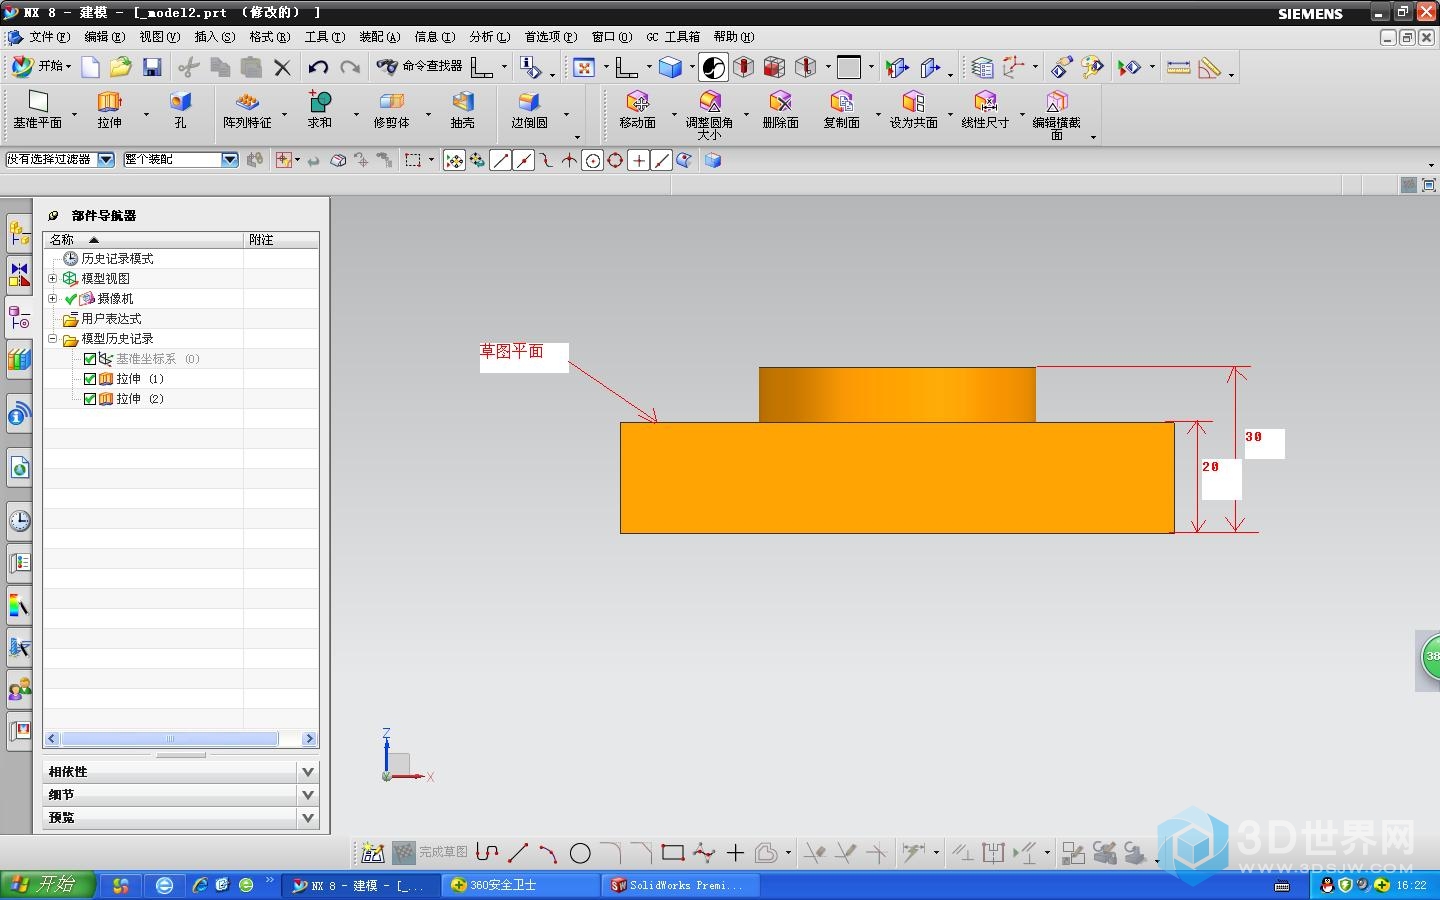Toggle the snap arc center option

[x=592, y=160]
